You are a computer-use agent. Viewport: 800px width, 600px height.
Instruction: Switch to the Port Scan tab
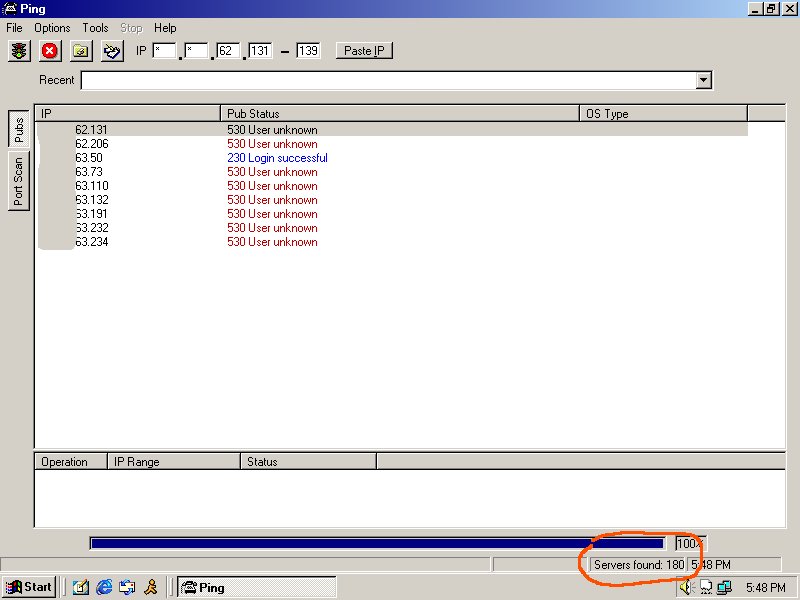pos(18,181)
